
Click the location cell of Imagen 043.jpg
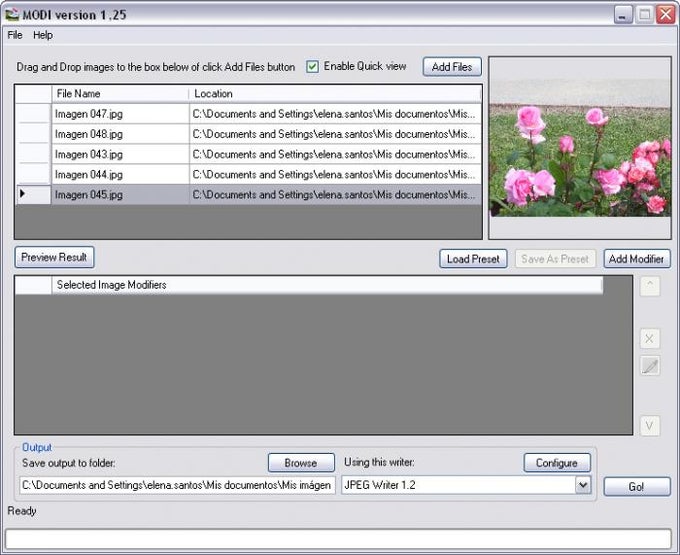tap(335, 154)
